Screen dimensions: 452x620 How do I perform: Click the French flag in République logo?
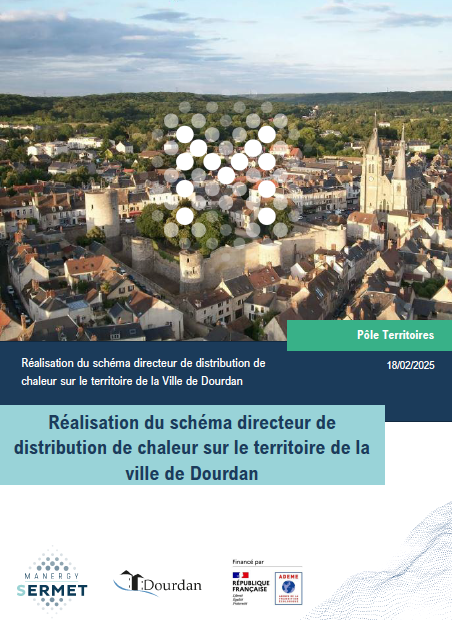pos(240,575)
